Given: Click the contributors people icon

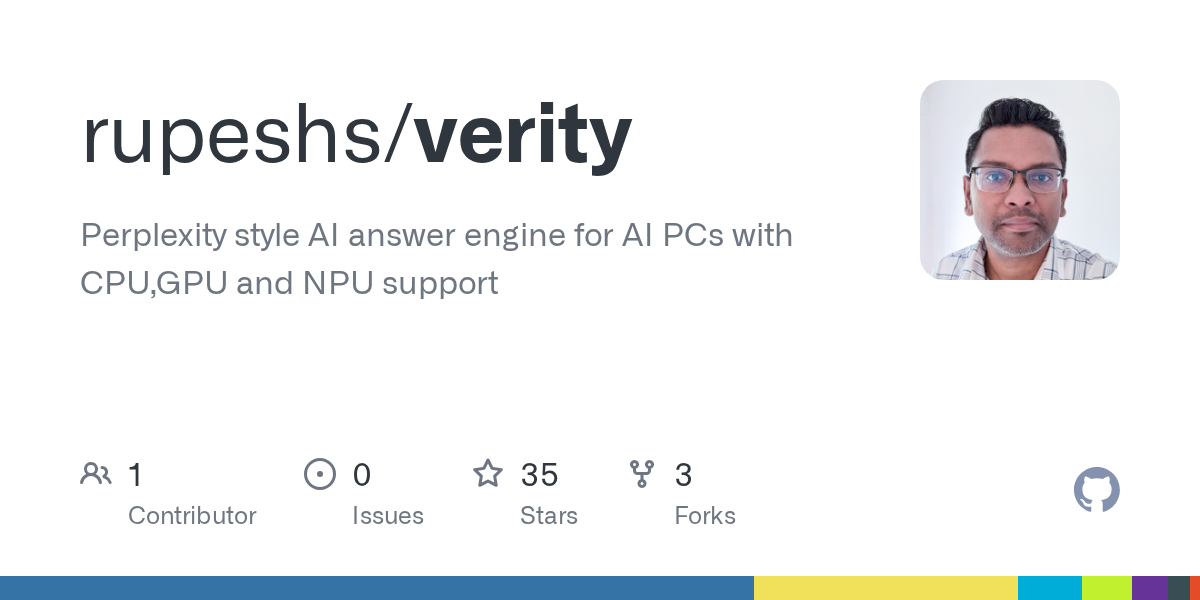Looking at the screenshot, I should point(96,474).
